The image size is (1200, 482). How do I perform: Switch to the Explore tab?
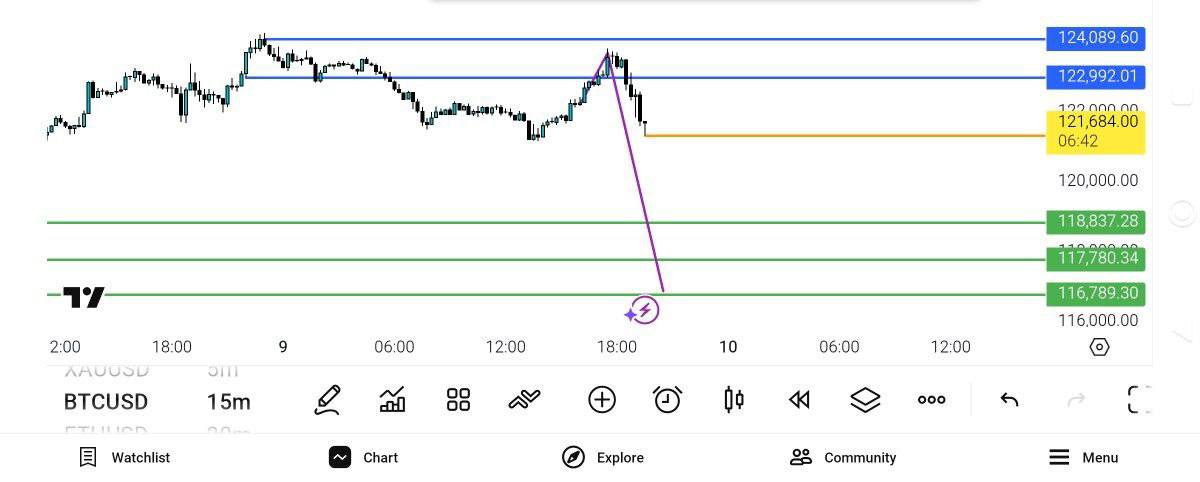point(603,457)
